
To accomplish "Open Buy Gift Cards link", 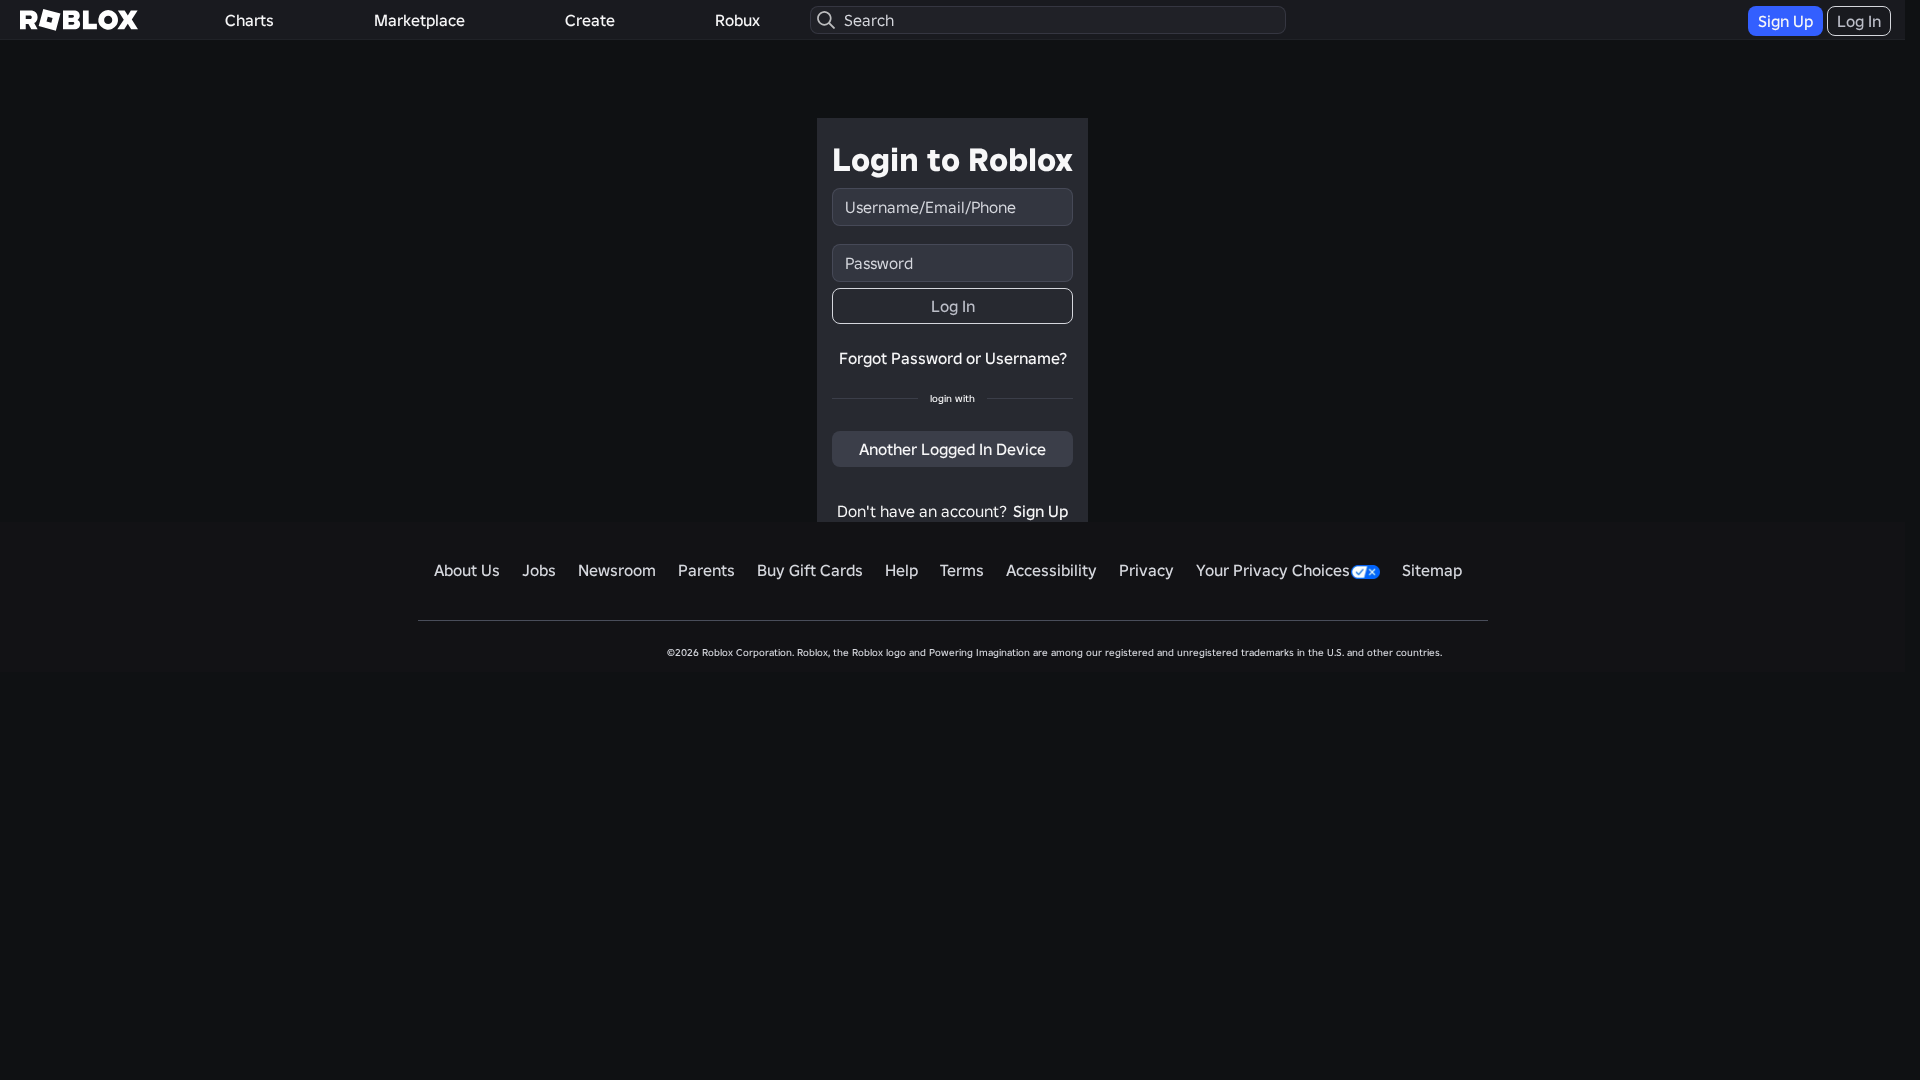I will pyautogui.click(x=810, y=570).
